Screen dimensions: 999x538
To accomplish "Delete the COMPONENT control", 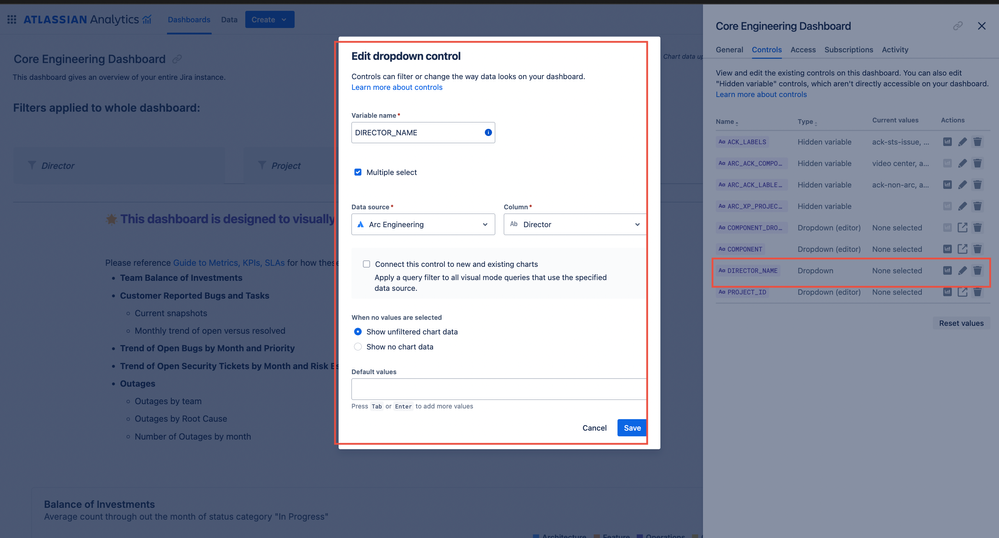I will pos(977,249).
